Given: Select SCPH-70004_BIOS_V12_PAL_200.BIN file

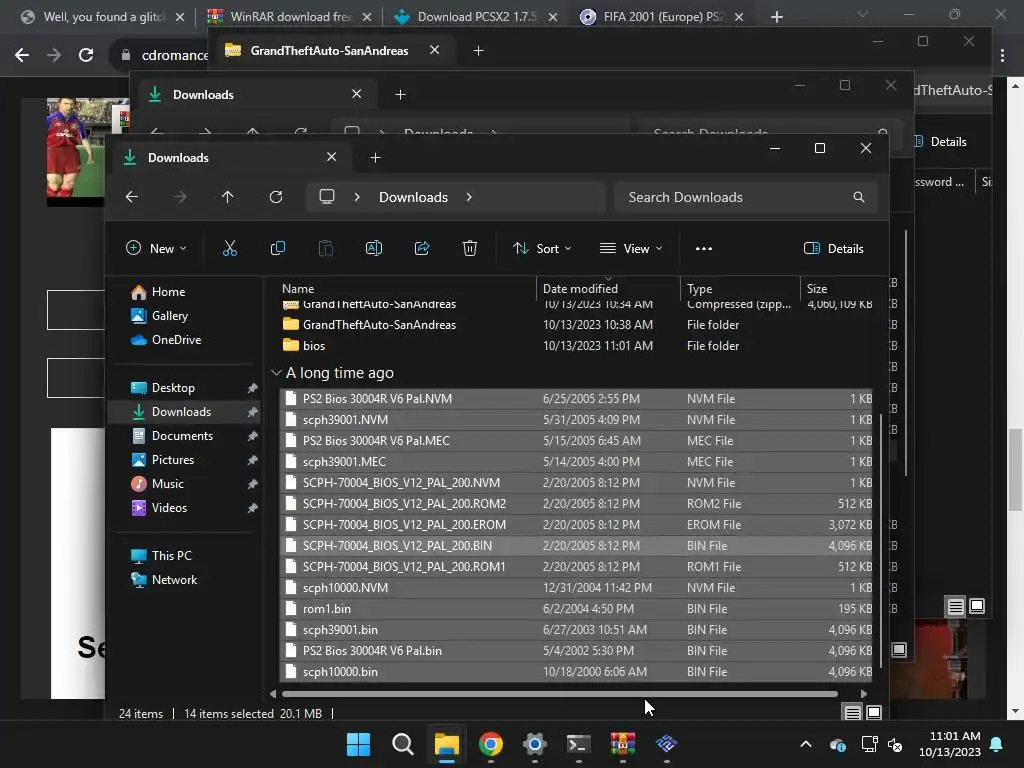Looking at the screenshot, I should (x=575, y=545).
